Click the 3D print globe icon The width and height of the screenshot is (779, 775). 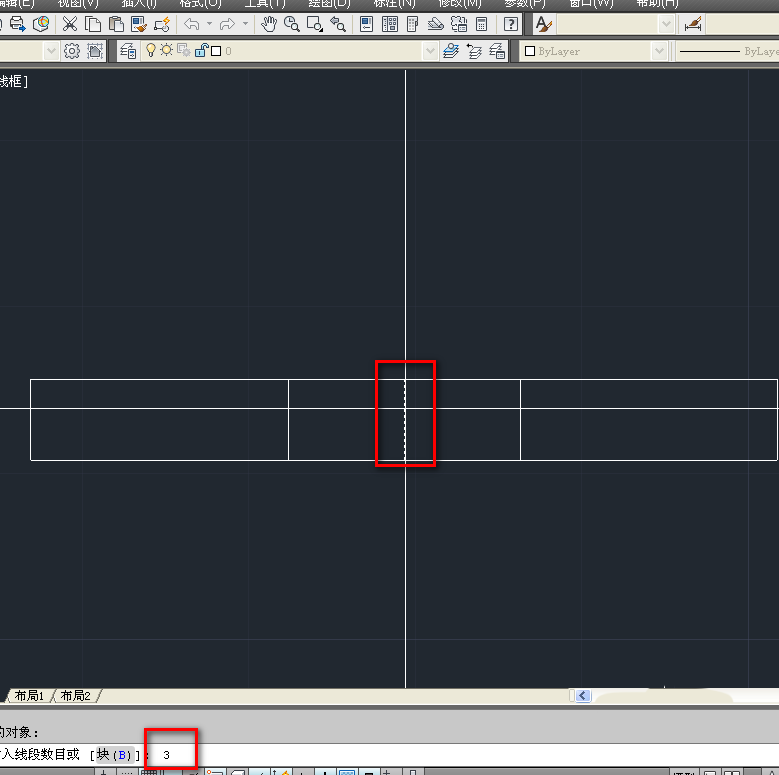point(41,23)
